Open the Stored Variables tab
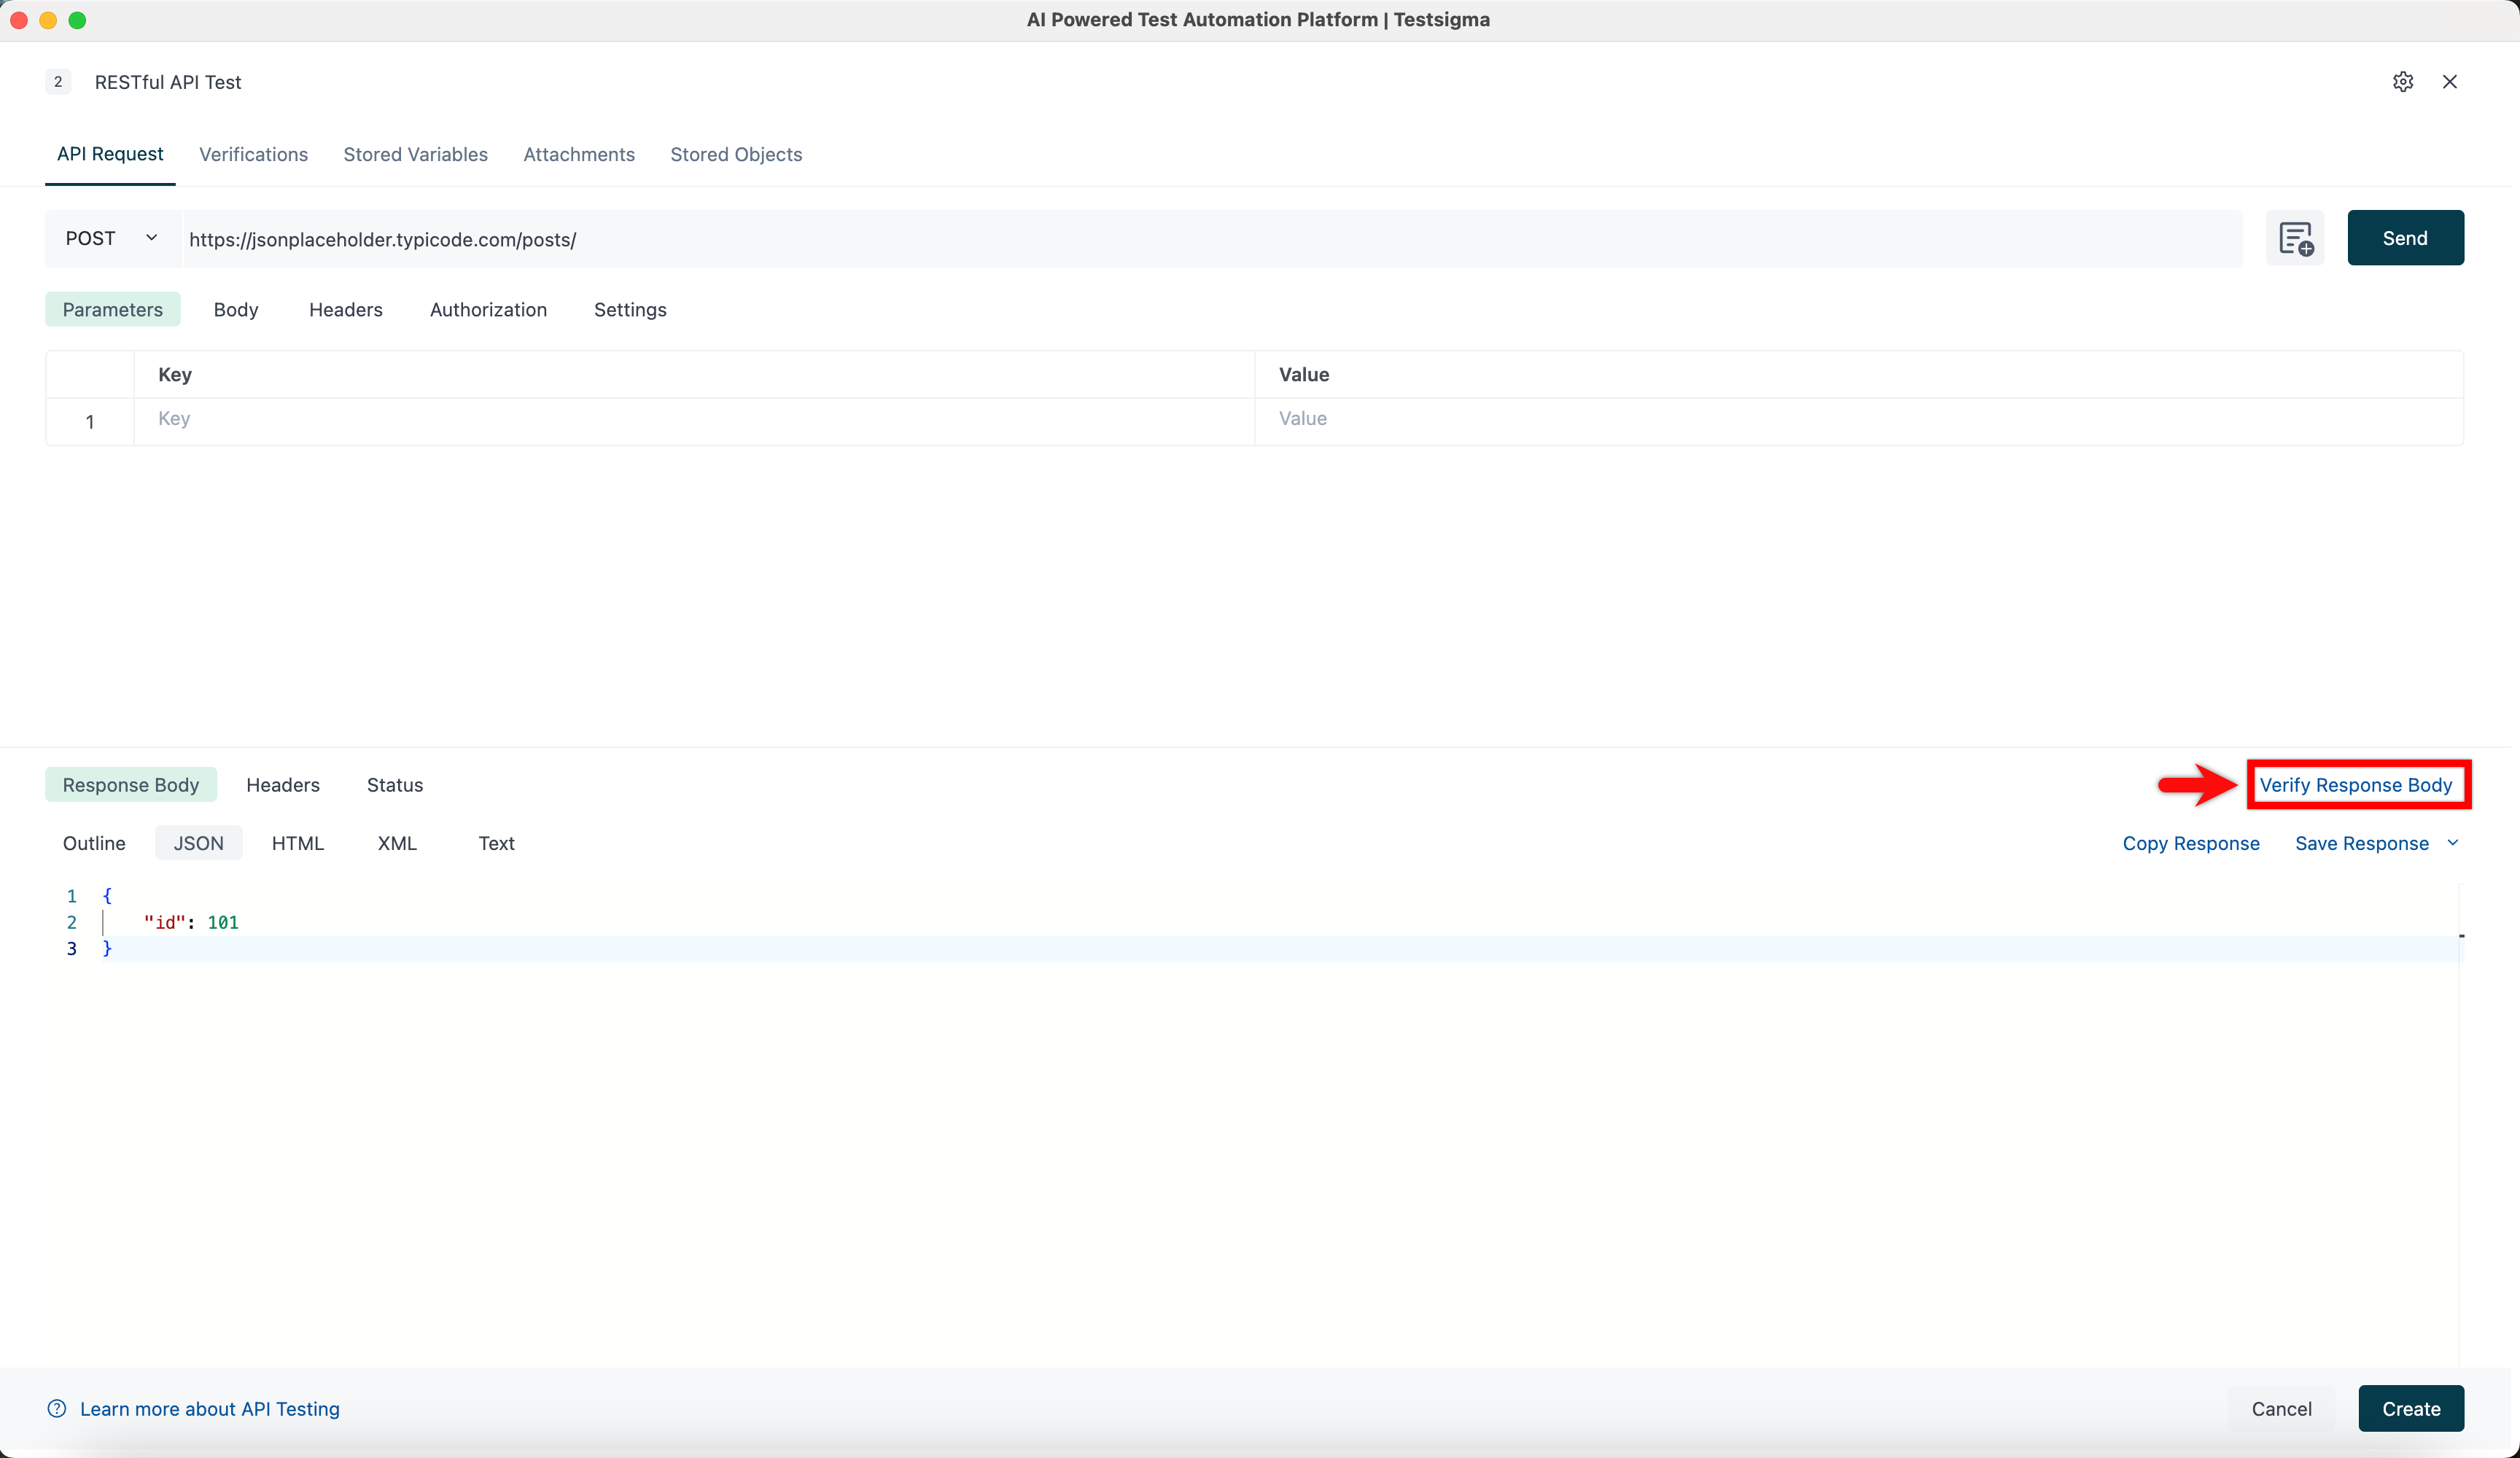 [415, 155]
